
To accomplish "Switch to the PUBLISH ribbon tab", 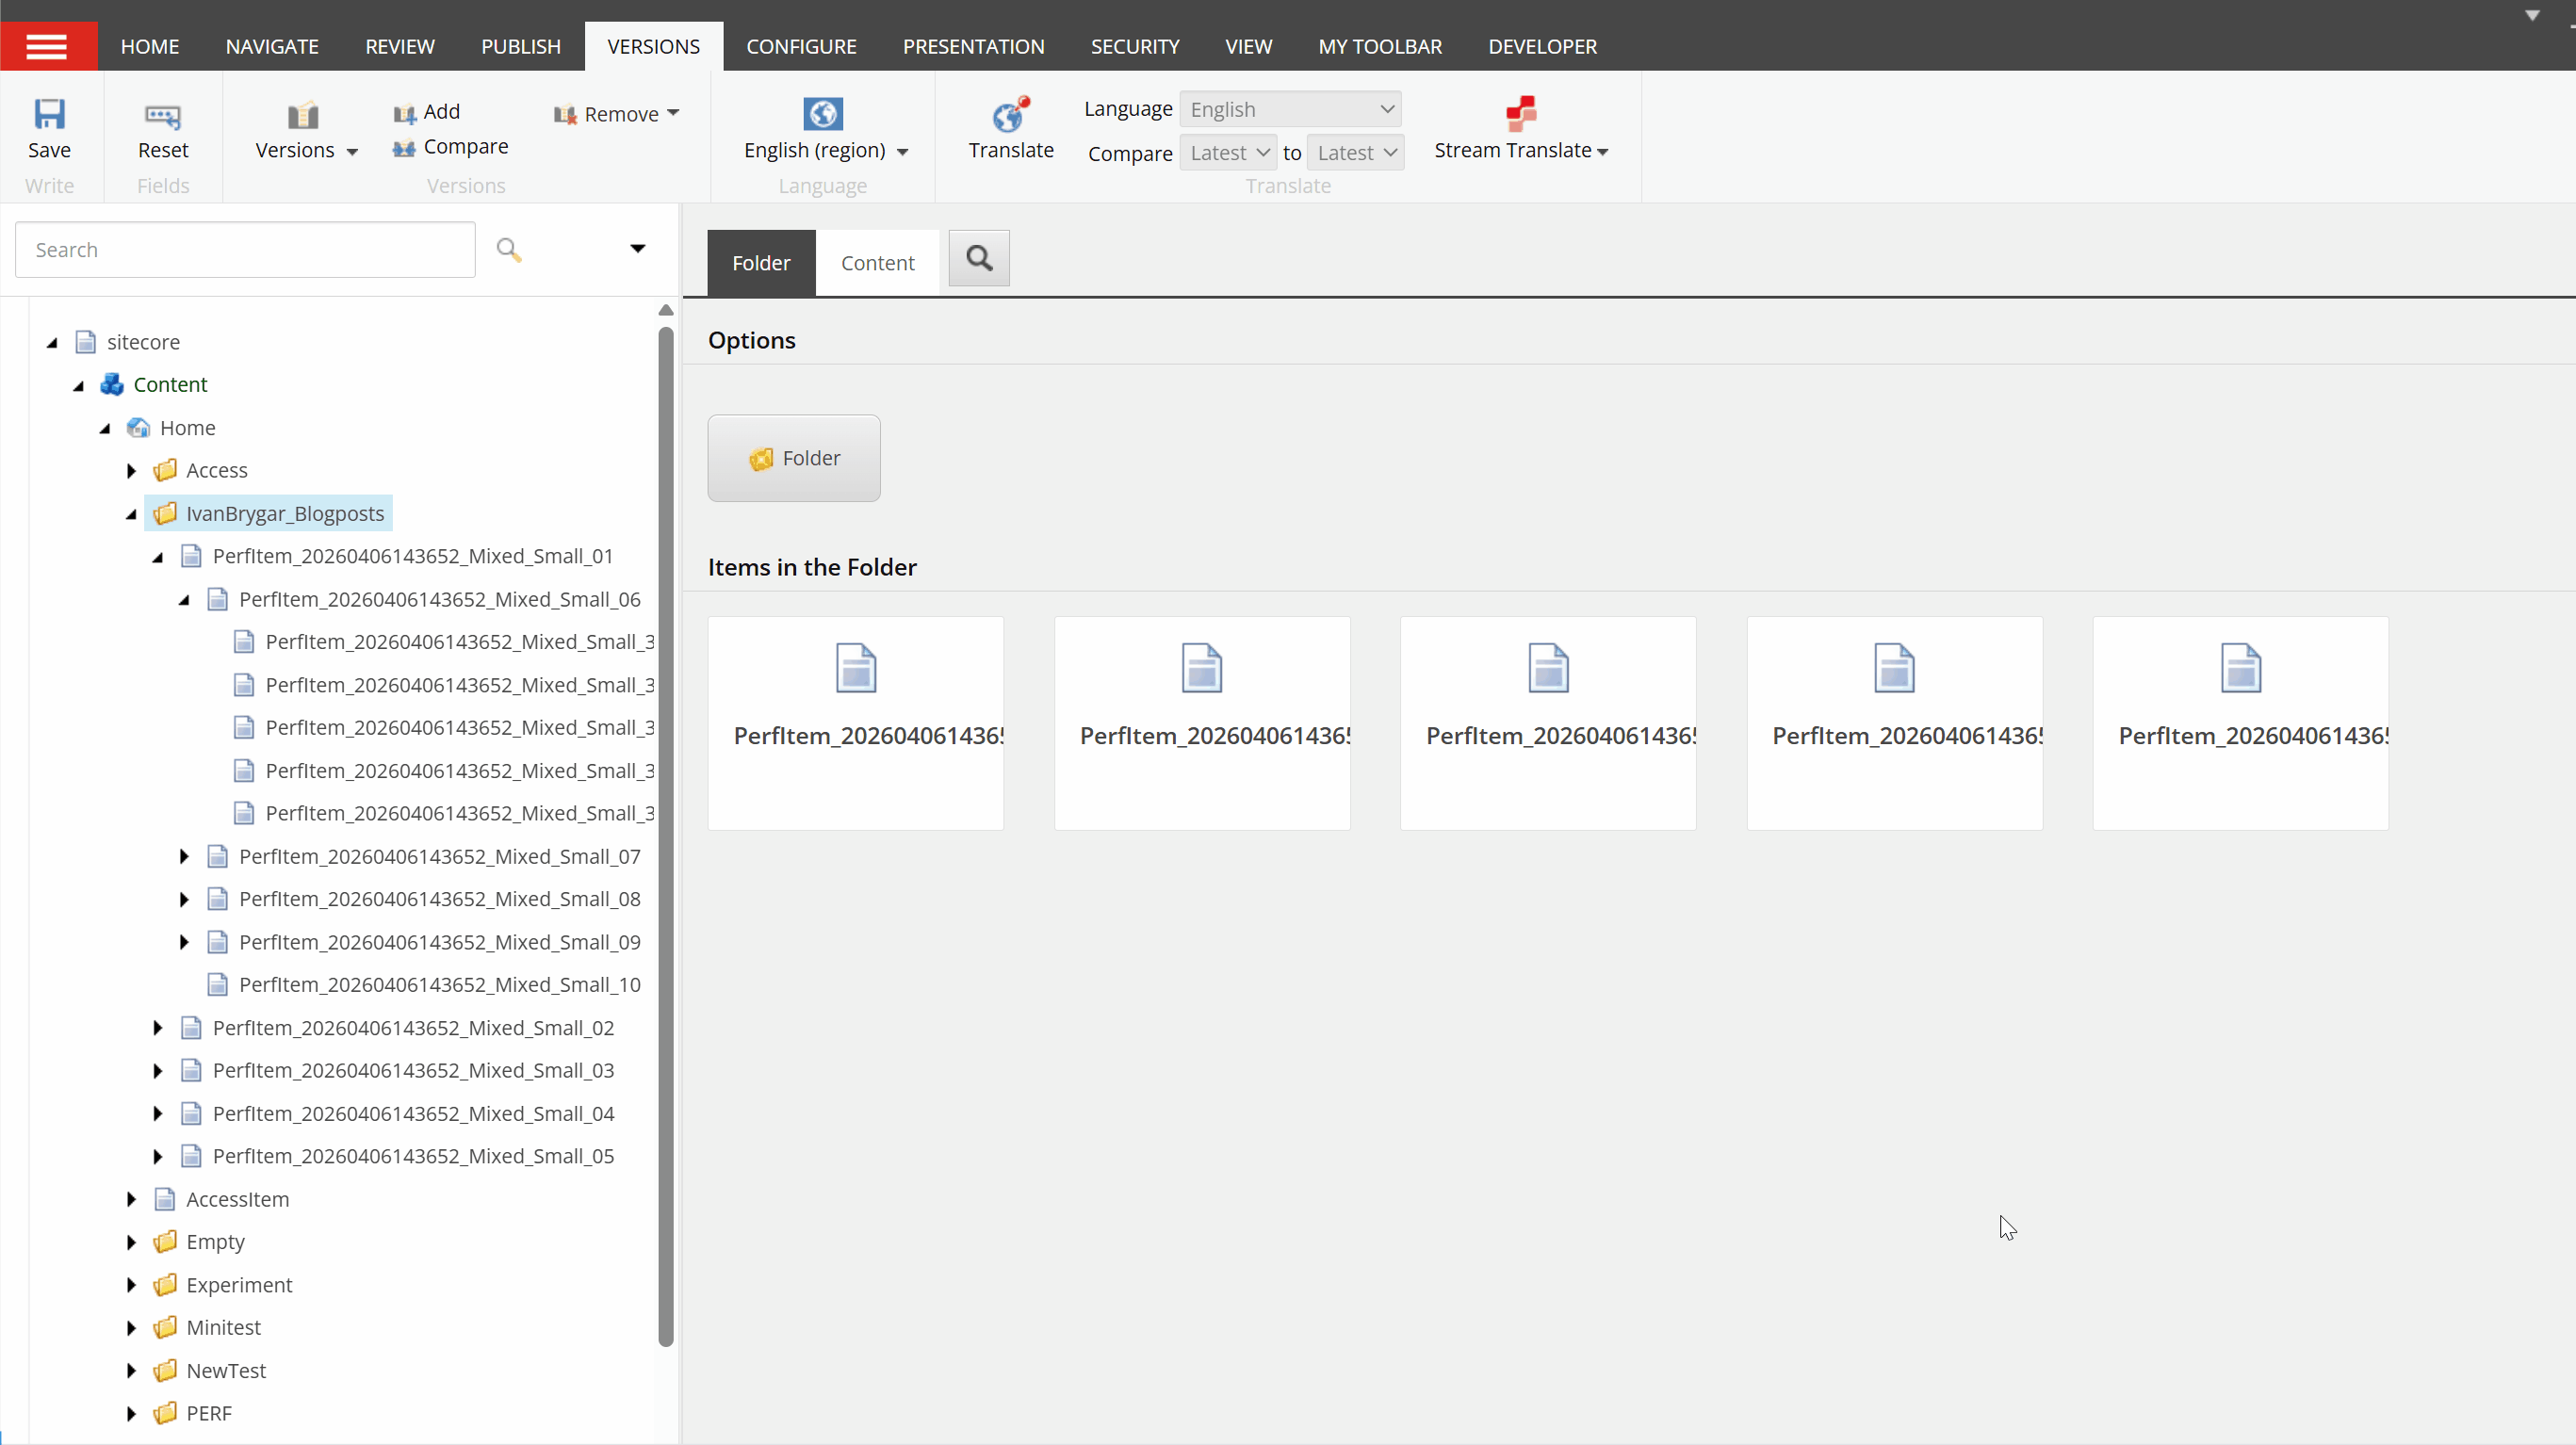I will [x=520, y=46].
